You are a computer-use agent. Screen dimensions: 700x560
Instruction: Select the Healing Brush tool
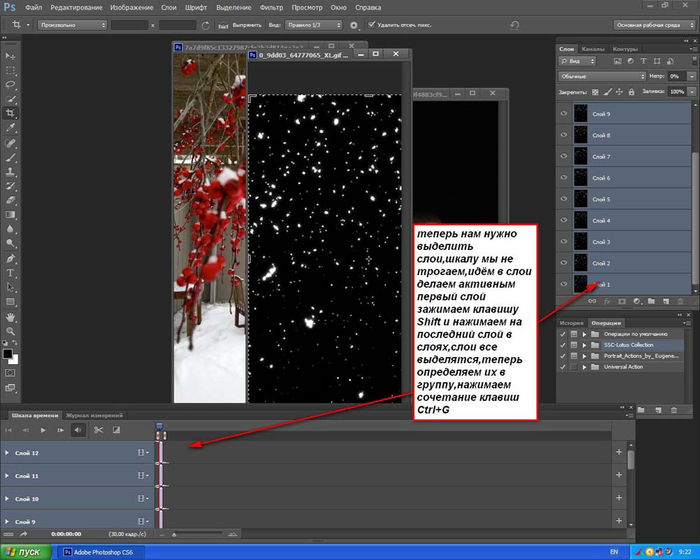click(10, 143)
